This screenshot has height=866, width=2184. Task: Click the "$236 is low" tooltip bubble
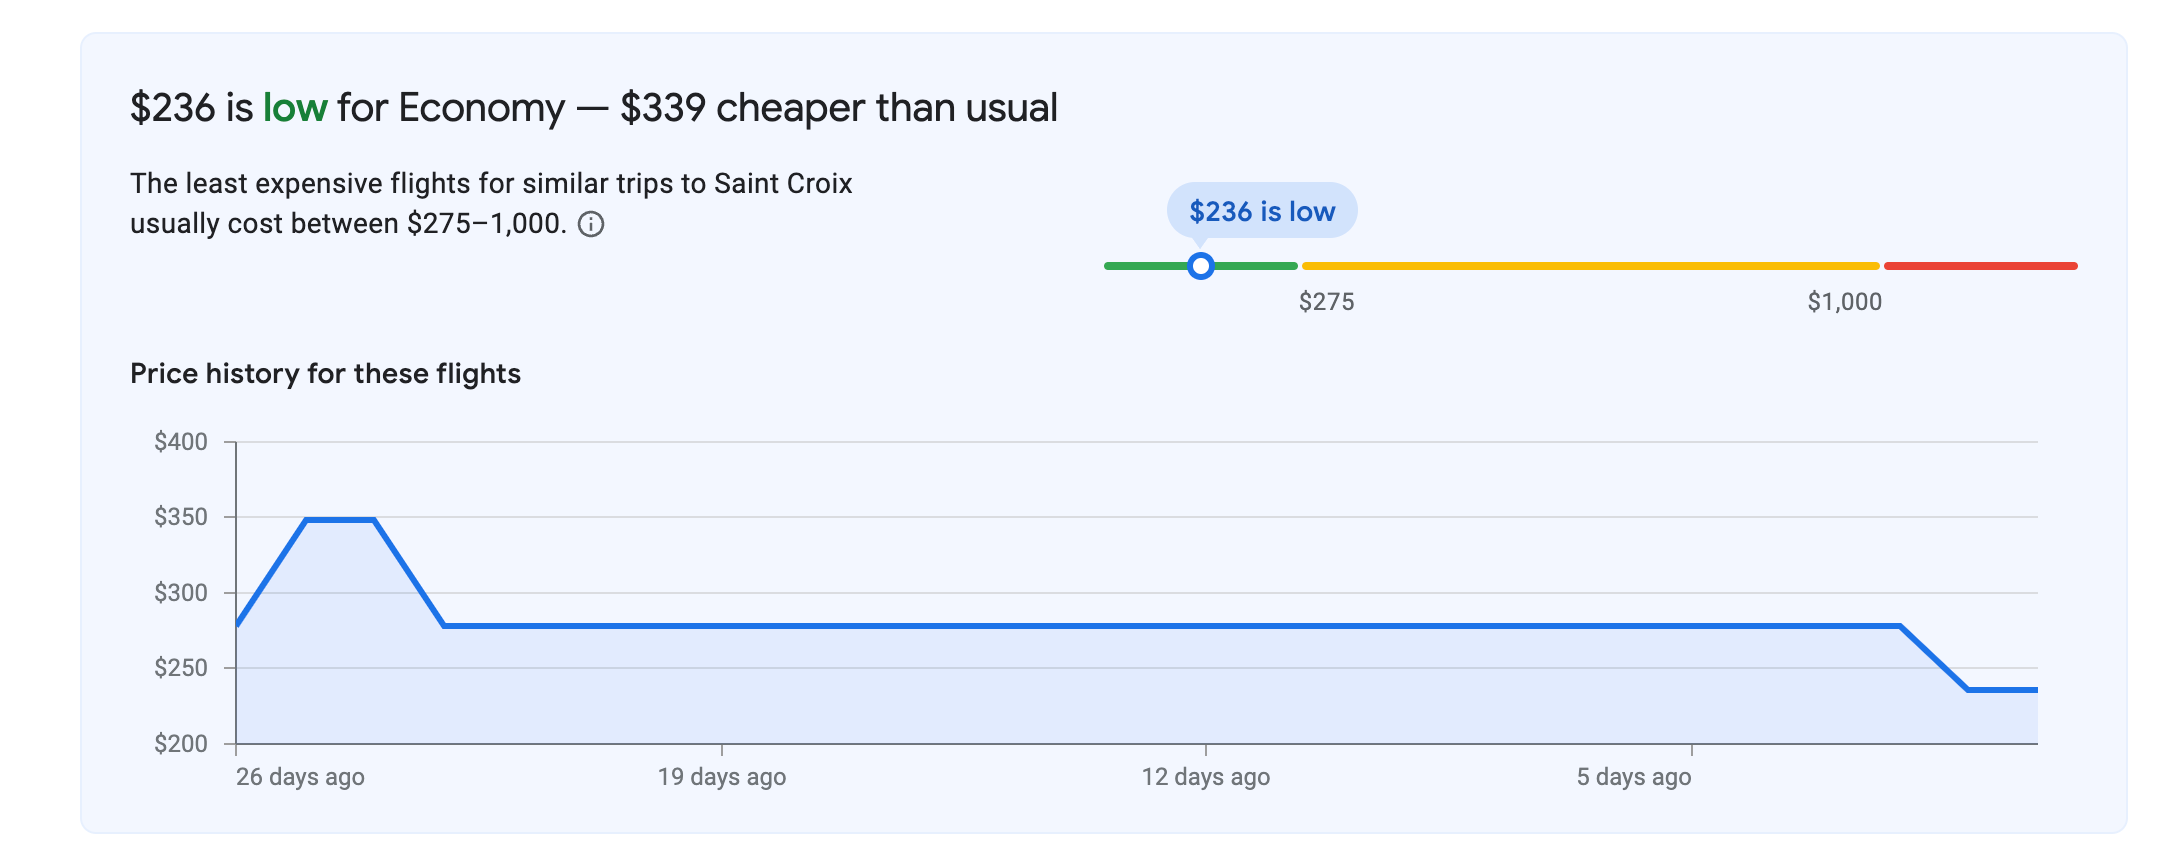(x=1261, y=211)
